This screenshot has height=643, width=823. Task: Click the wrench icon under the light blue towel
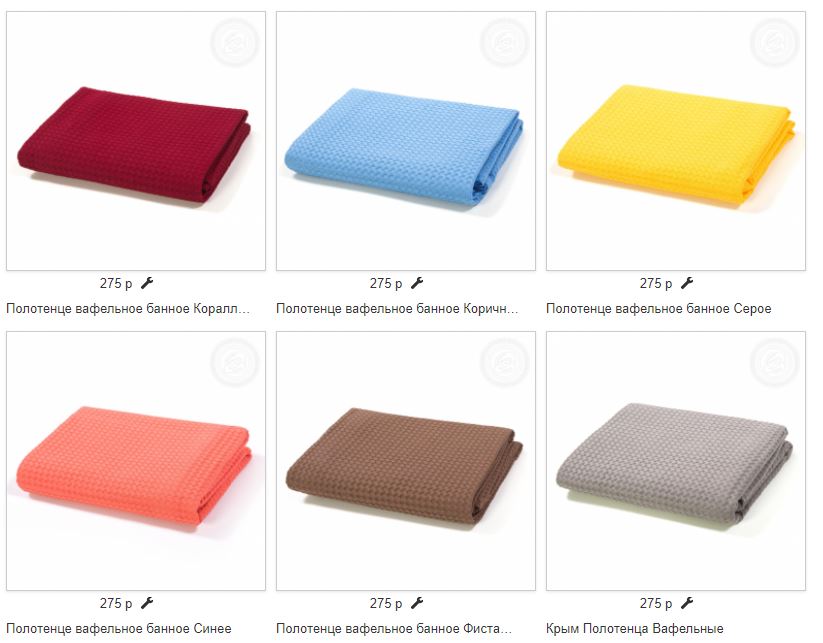coord(417,283)
